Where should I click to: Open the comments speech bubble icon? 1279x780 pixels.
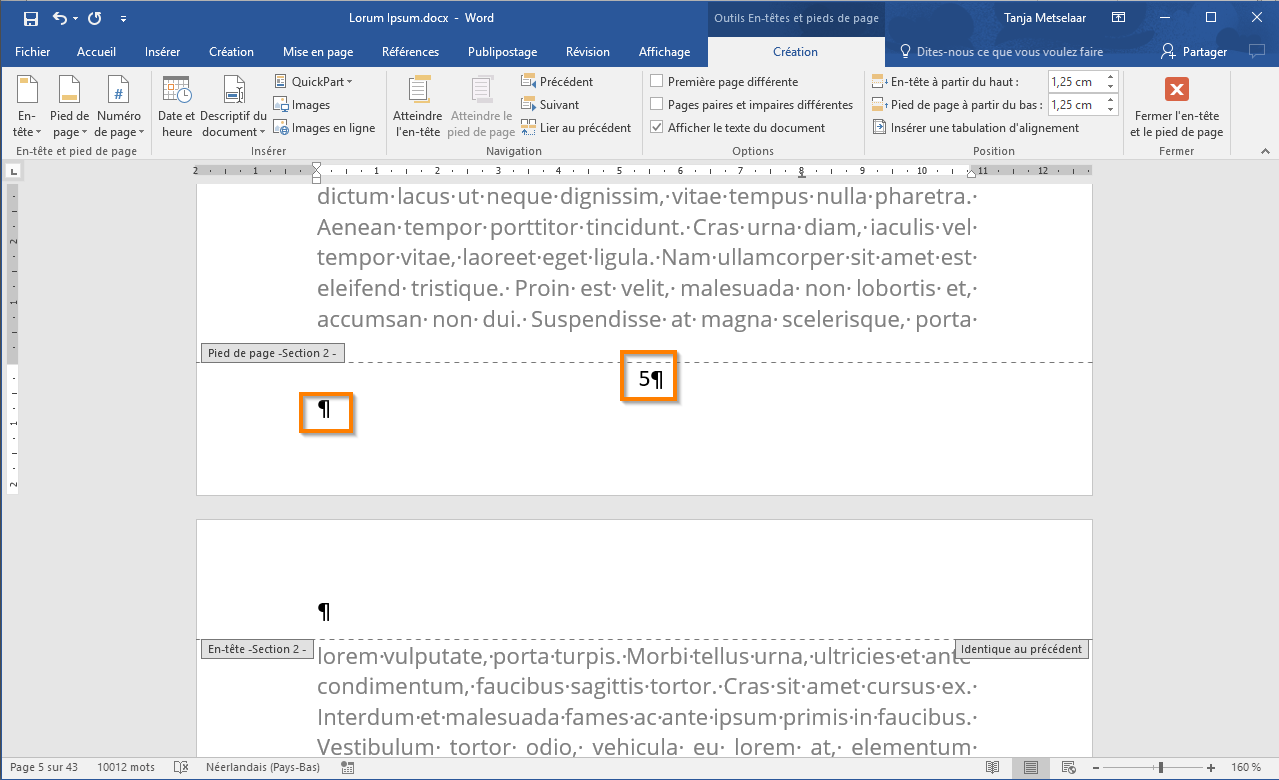click(1256, 51)
